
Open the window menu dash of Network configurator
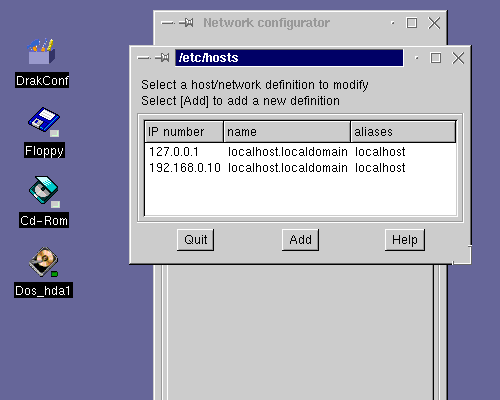(168, 23)
